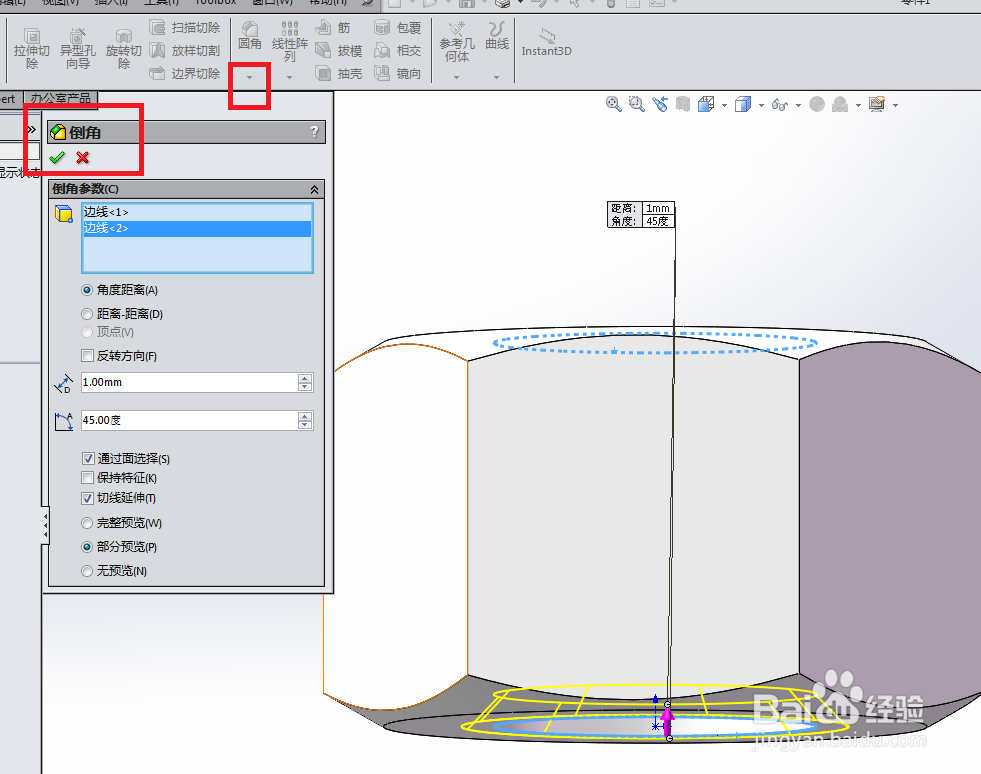
Task: Open the View Orientation dropdown arrow
Action: point(724,105)
